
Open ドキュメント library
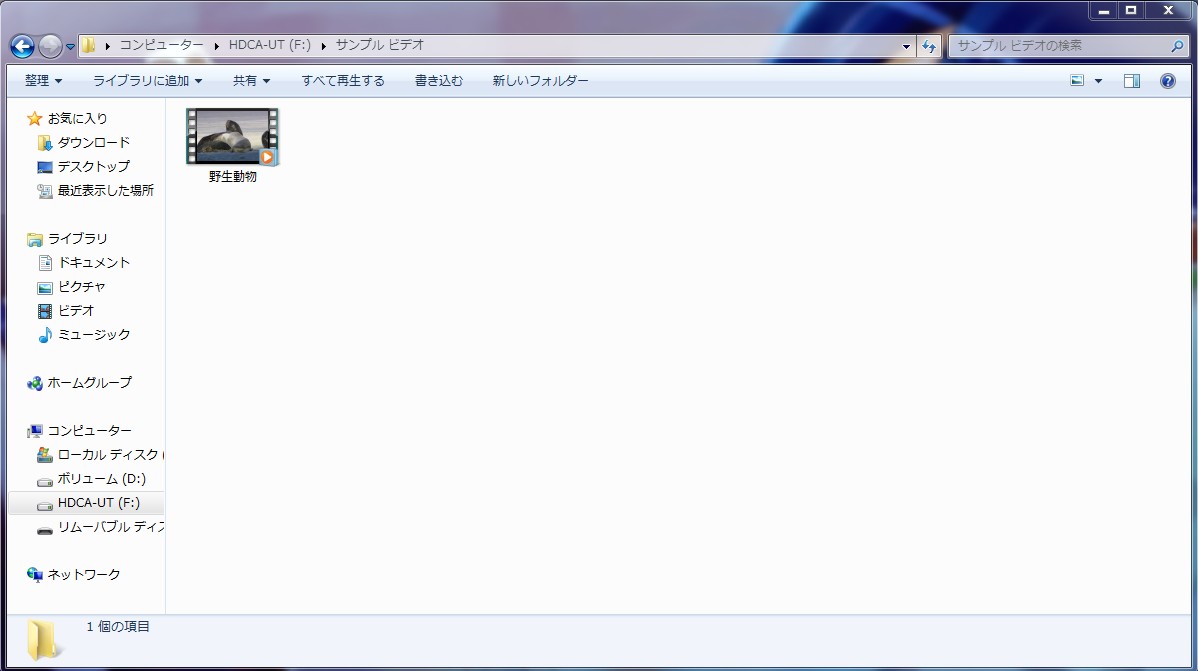[x=94, y=263]
